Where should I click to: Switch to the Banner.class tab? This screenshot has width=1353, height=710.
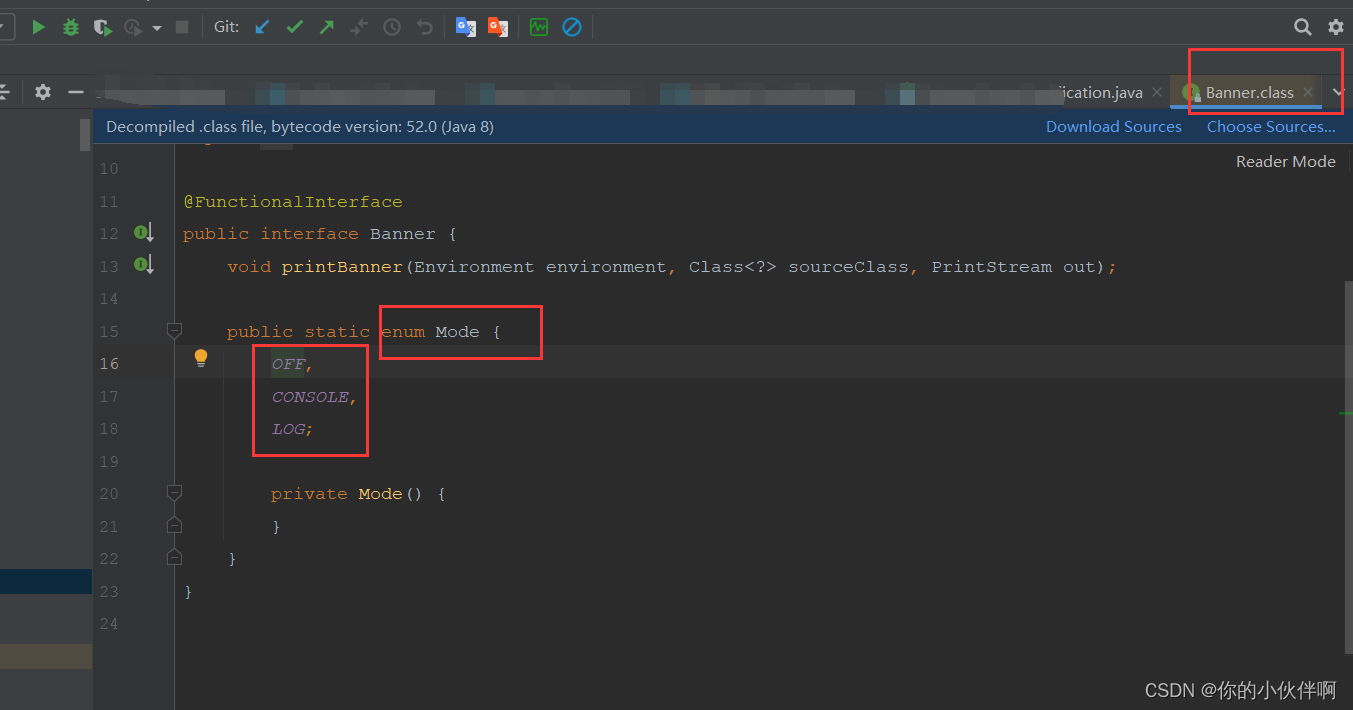[x=1249, y=92]
